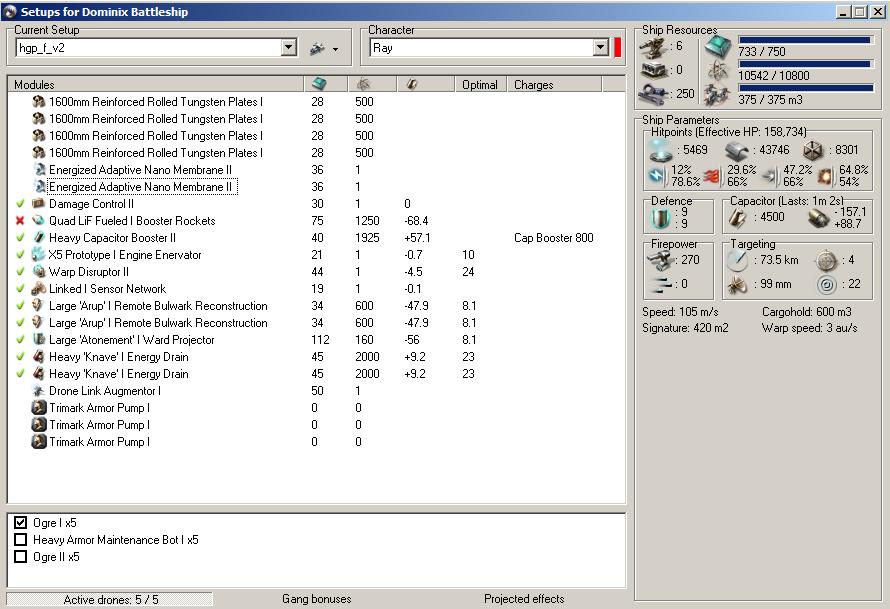Click Quad LiF Fueled Booster Rockets icon
Viewport: 890px width, 609px height.
click(x=39, y=220)
